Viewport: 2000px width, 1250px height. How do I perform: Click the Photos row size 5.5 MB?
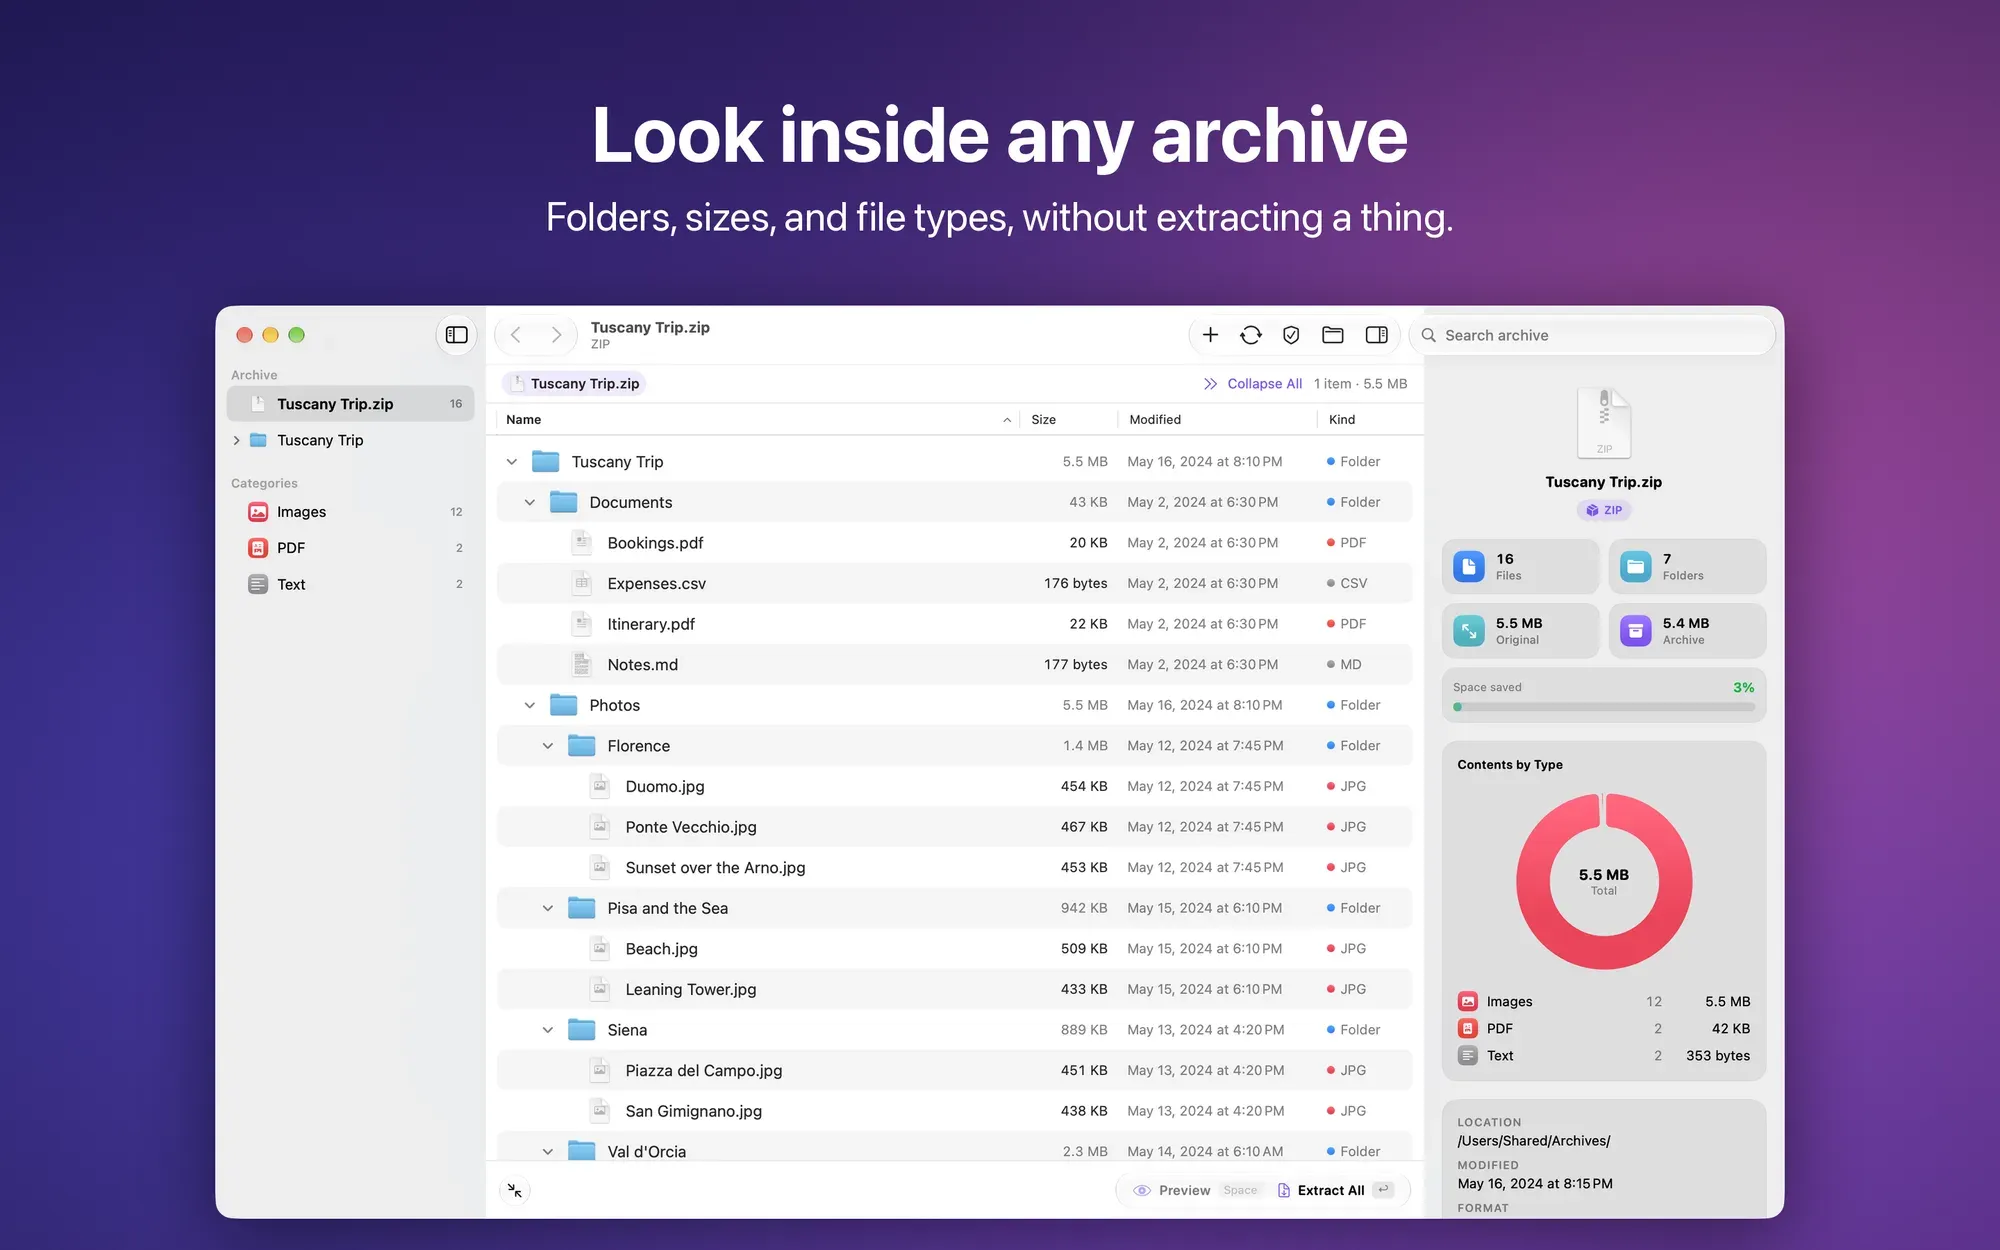click(1085, 705)
